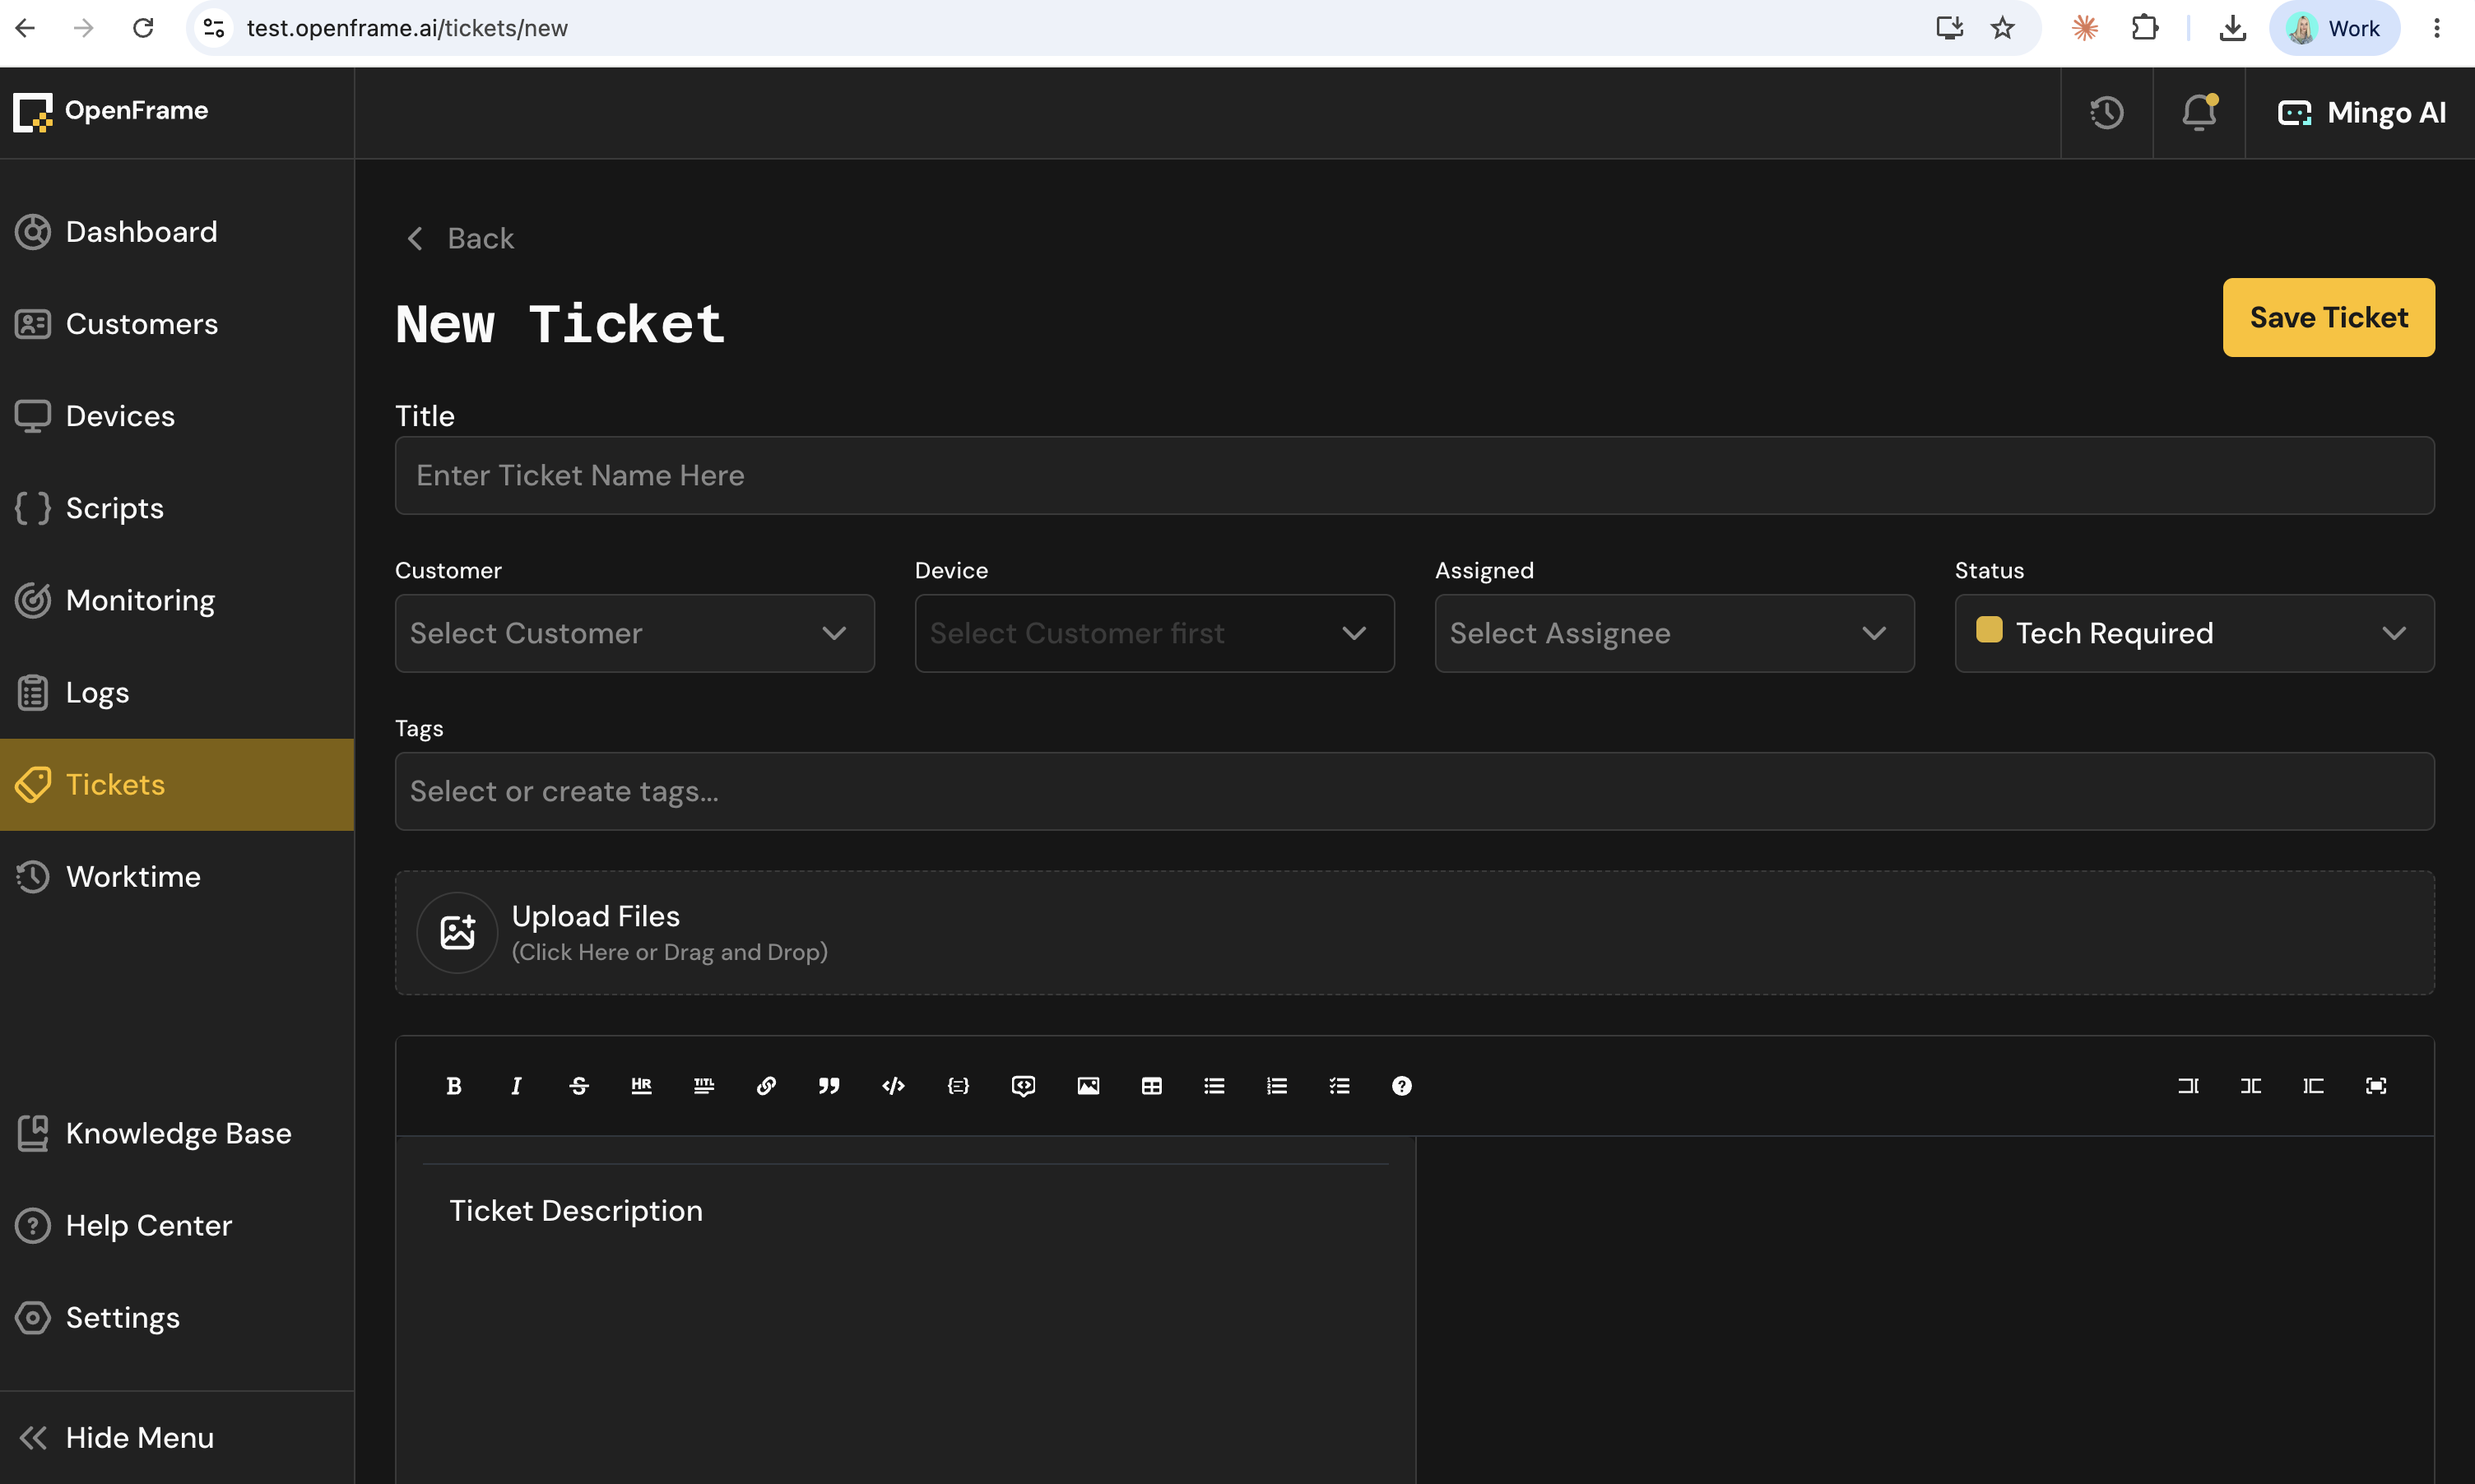Image resolution: width=2475 pixels, height=1484 pixels.
Task: Open editor help via the question mark icon
Action: coord(1402,1086)
